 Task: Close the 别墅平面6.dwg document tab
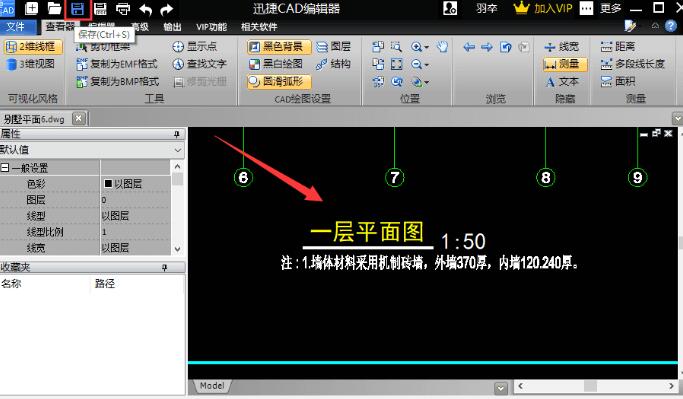tap(78, 118)
